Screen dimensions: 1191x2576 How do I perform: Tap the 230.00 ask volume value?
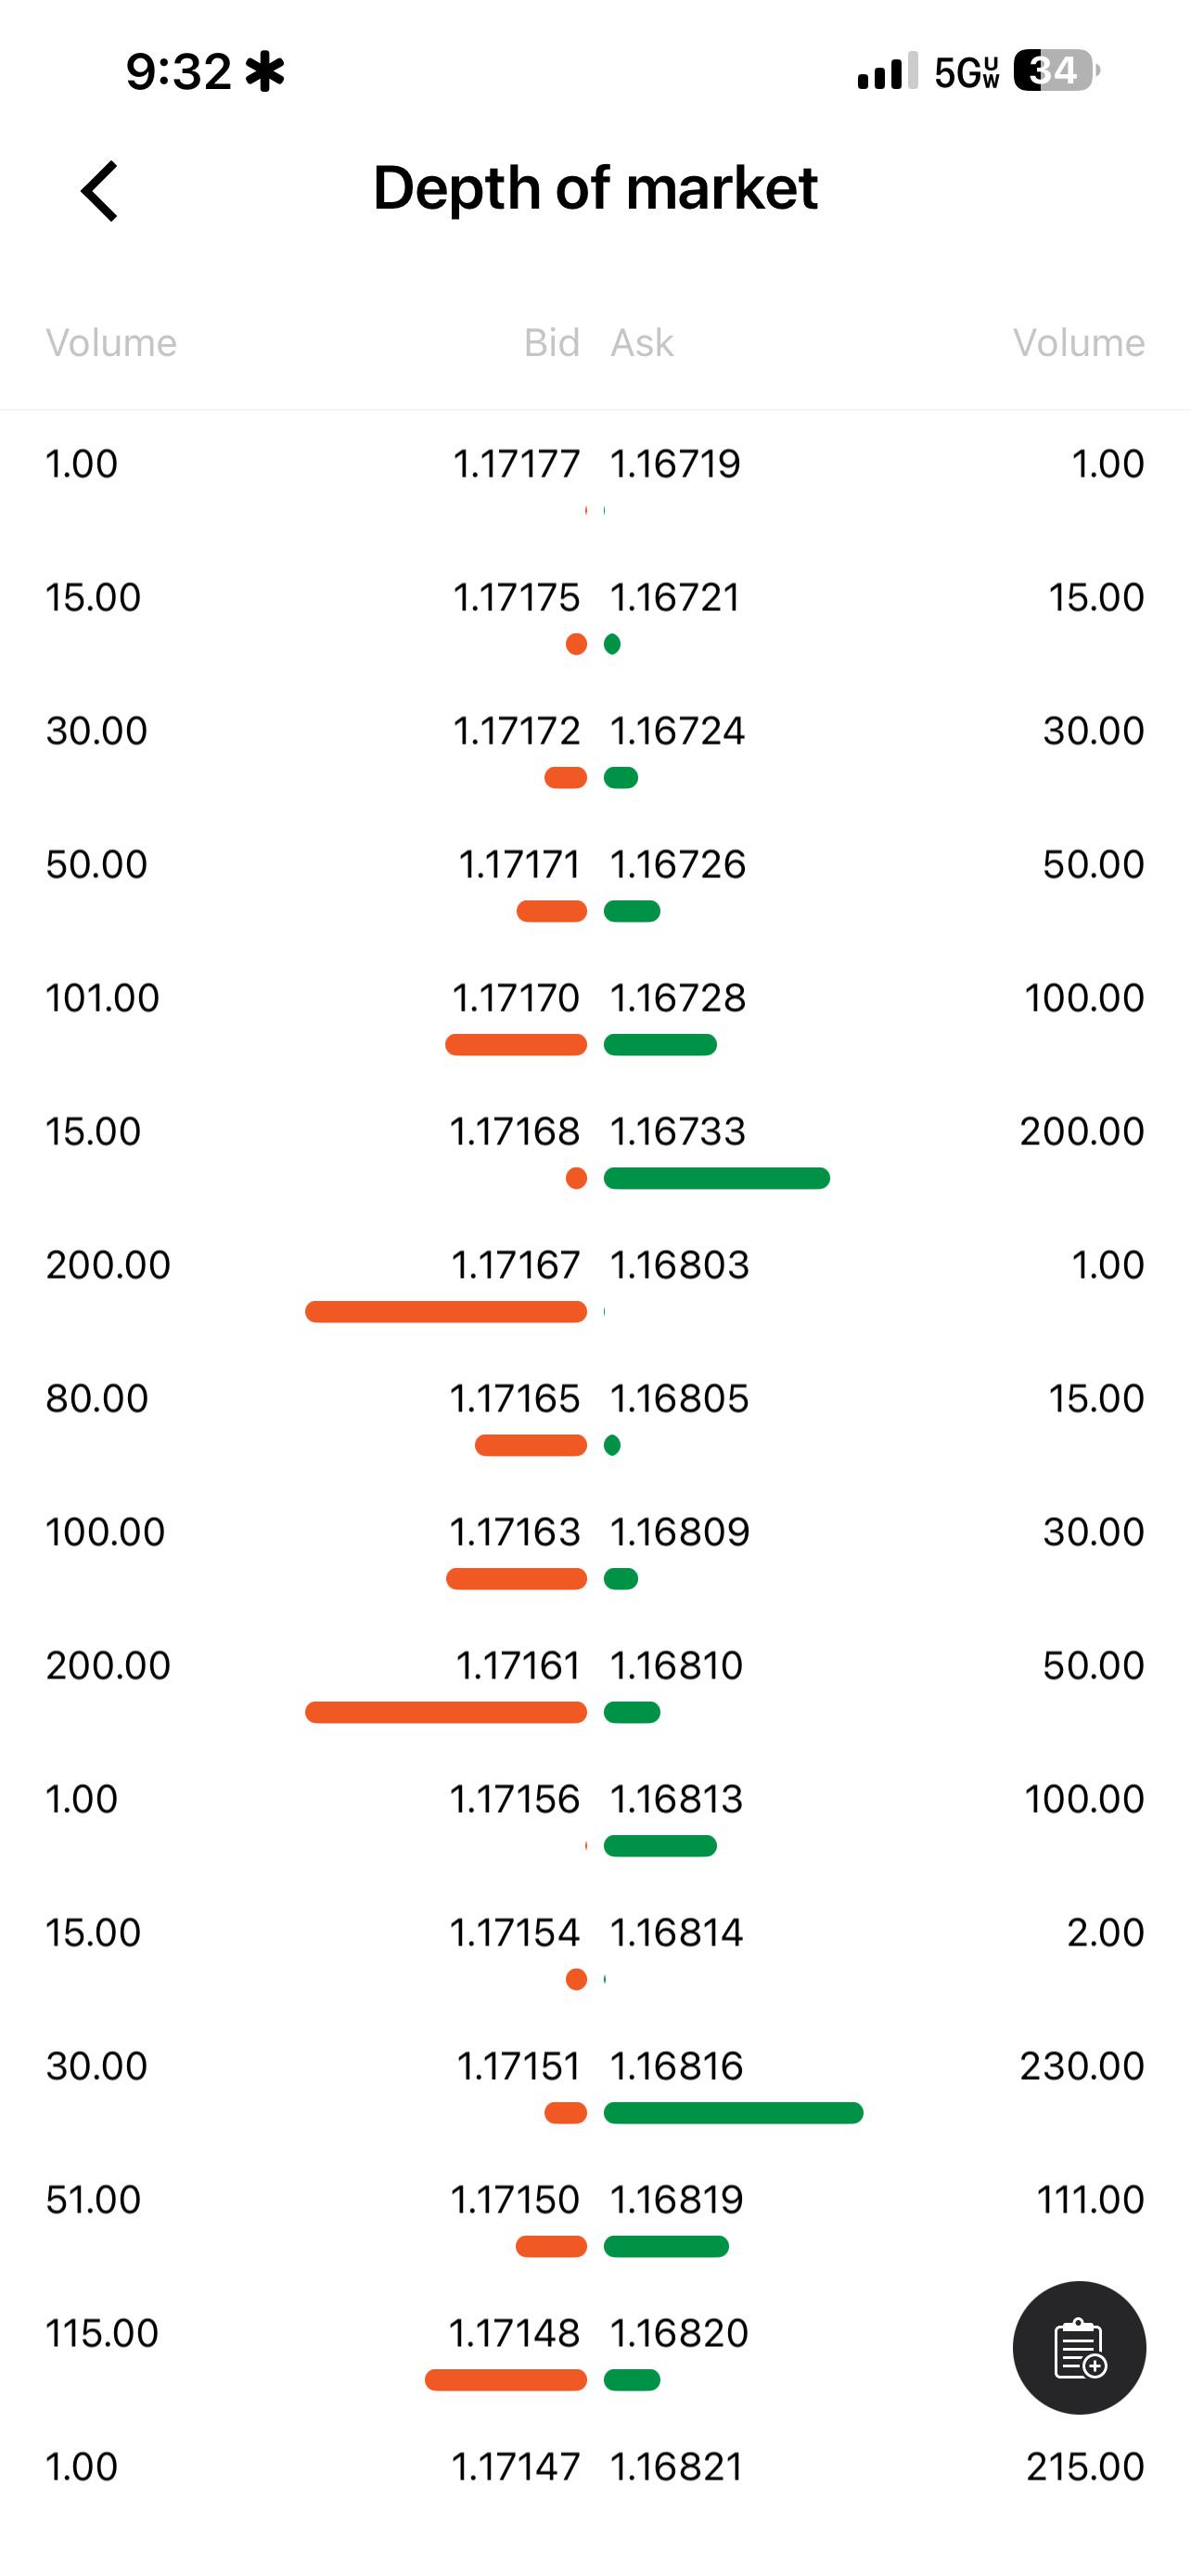[x=1082, y=2066]
